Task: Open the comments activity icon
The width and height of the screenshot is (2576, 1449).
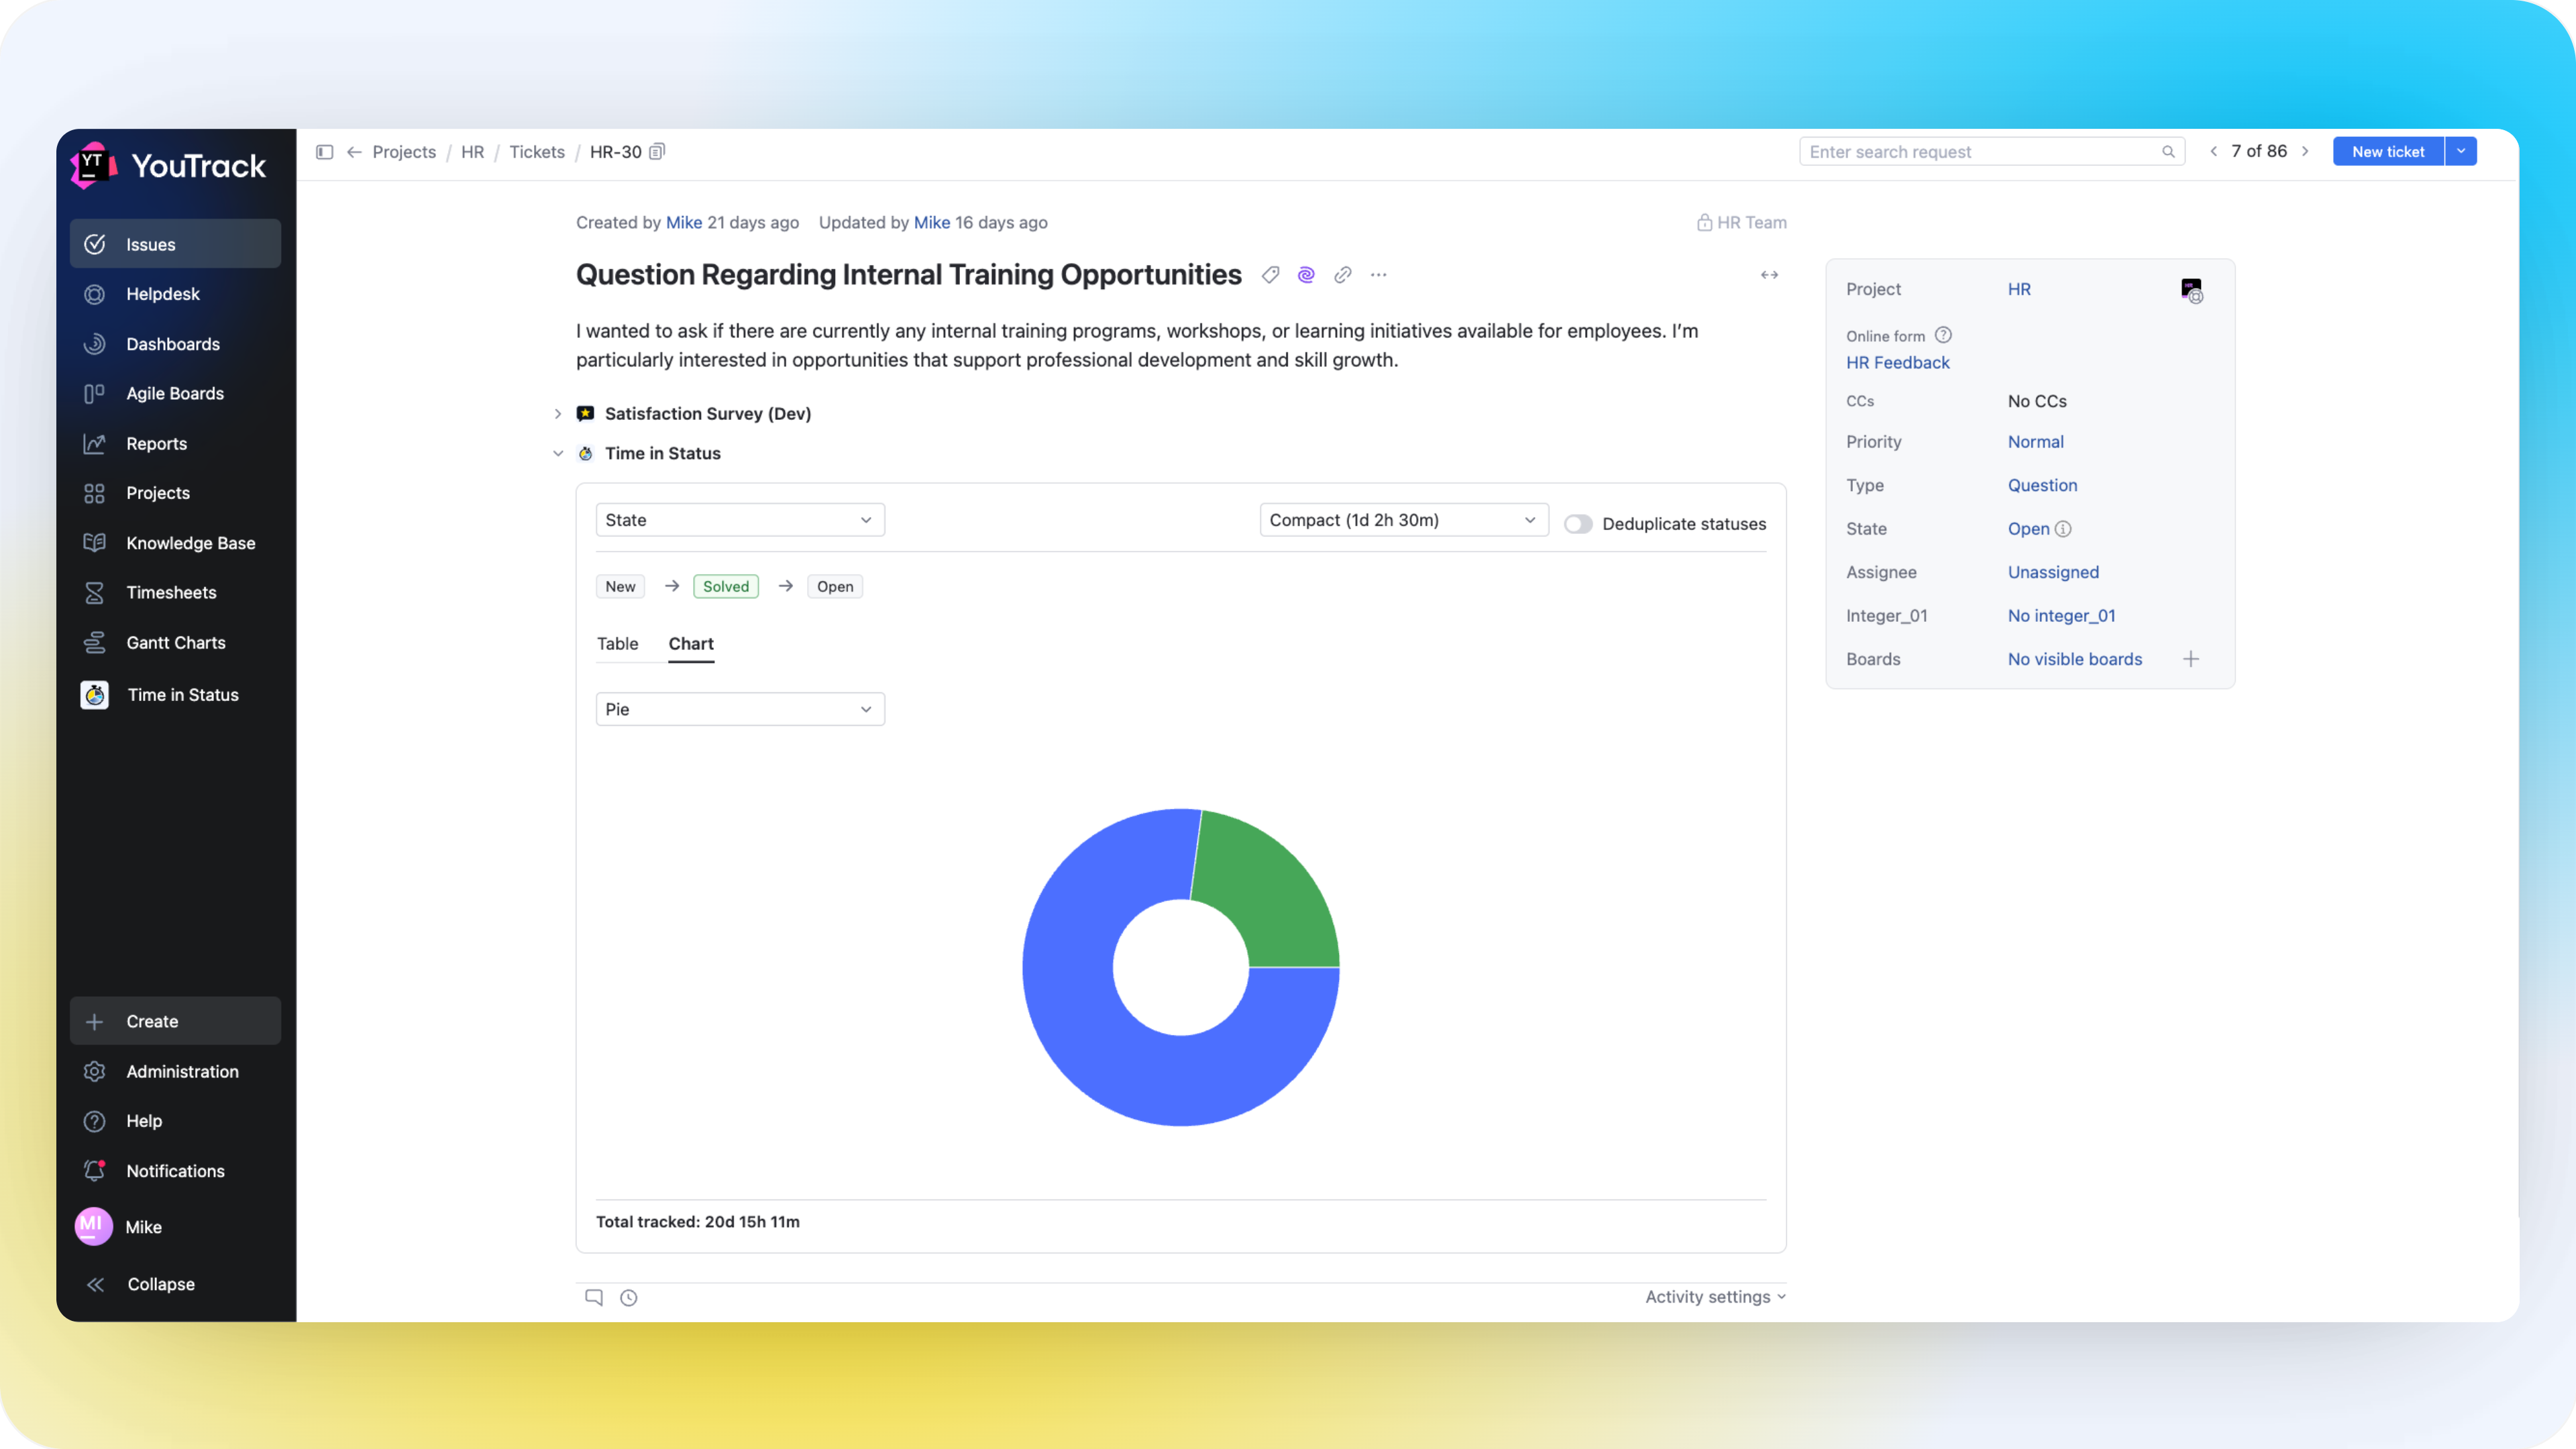Action: [x=594, y=1297]
